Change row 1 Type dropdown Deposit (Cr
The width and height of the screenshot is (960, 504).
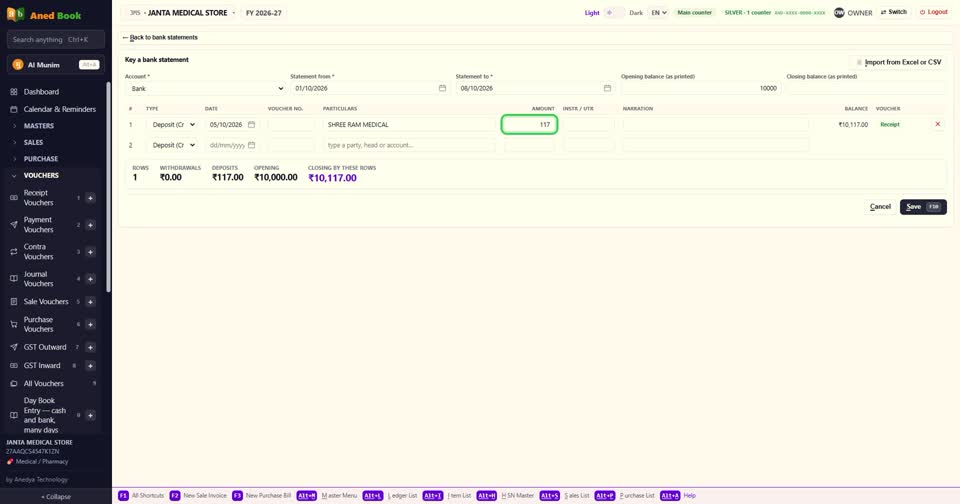tap(173, 124)
